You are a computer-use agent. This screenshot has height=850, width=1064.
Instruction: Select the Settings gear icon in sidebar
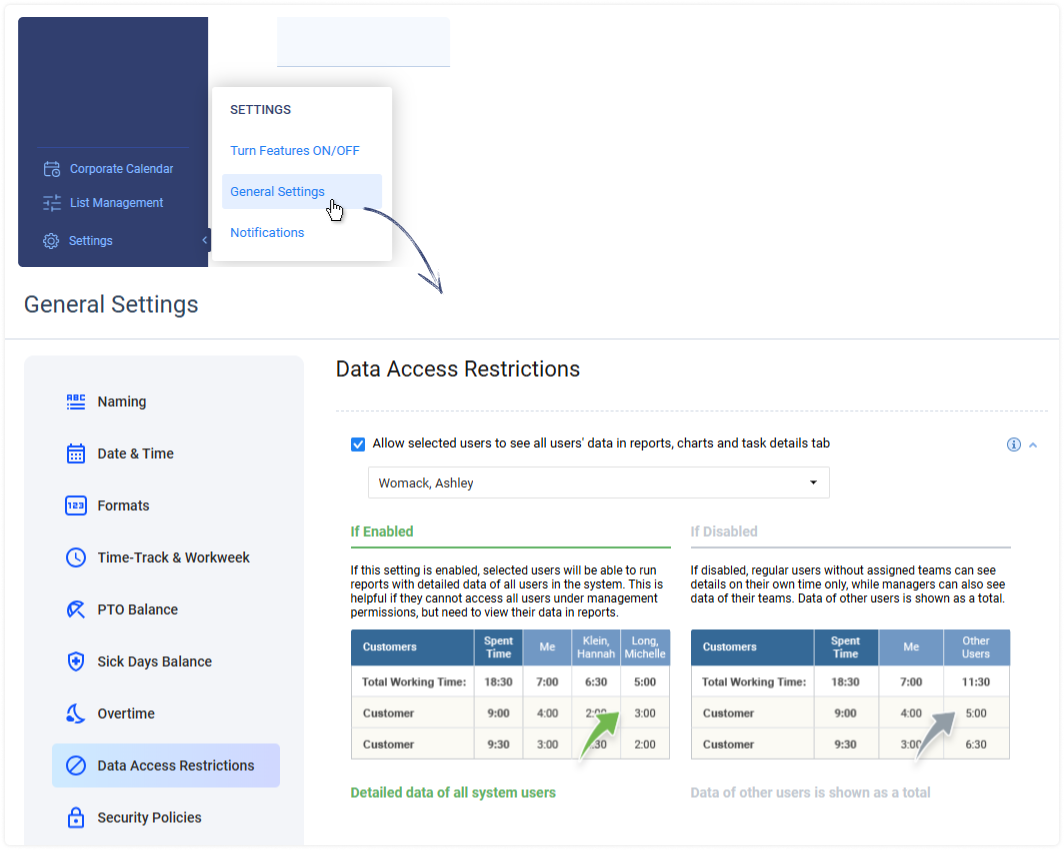pyautogui.click(x=50, y=240)
